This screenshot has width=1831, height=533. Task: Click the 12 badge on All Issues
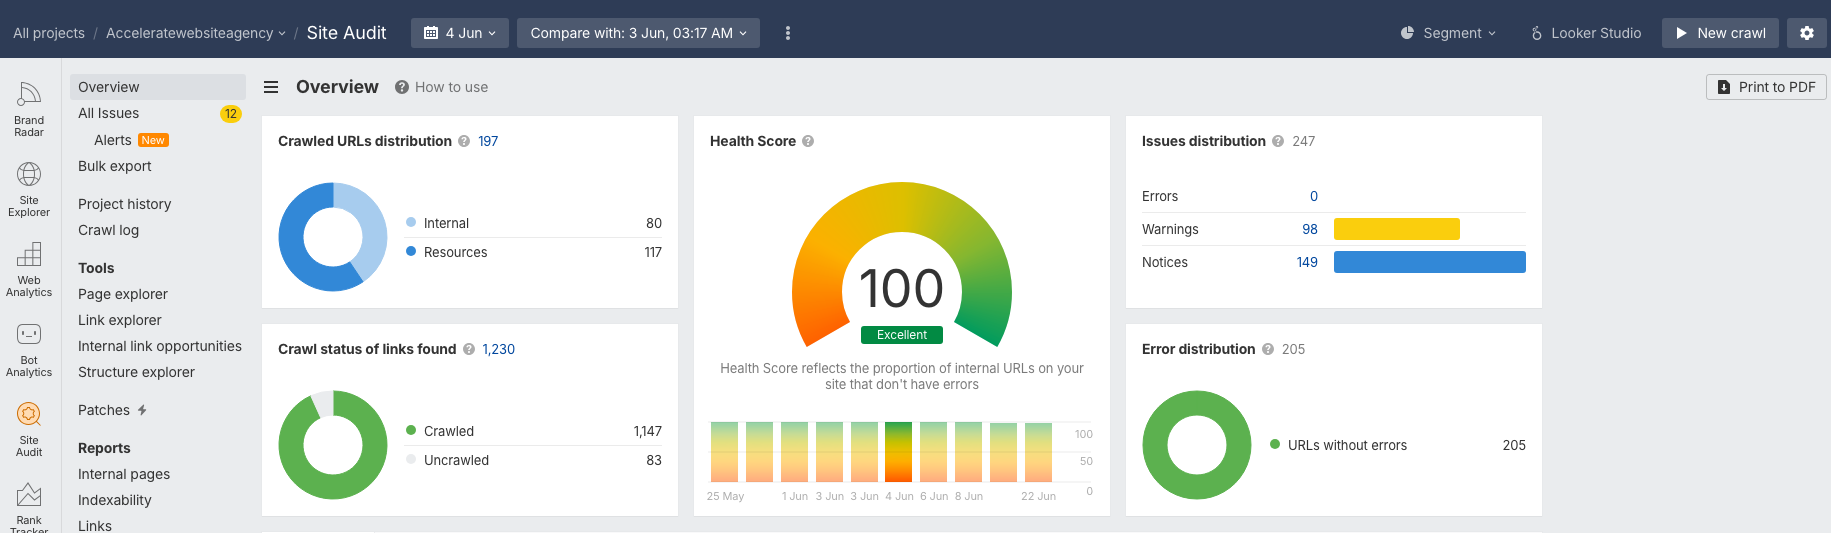coord(231,114)
